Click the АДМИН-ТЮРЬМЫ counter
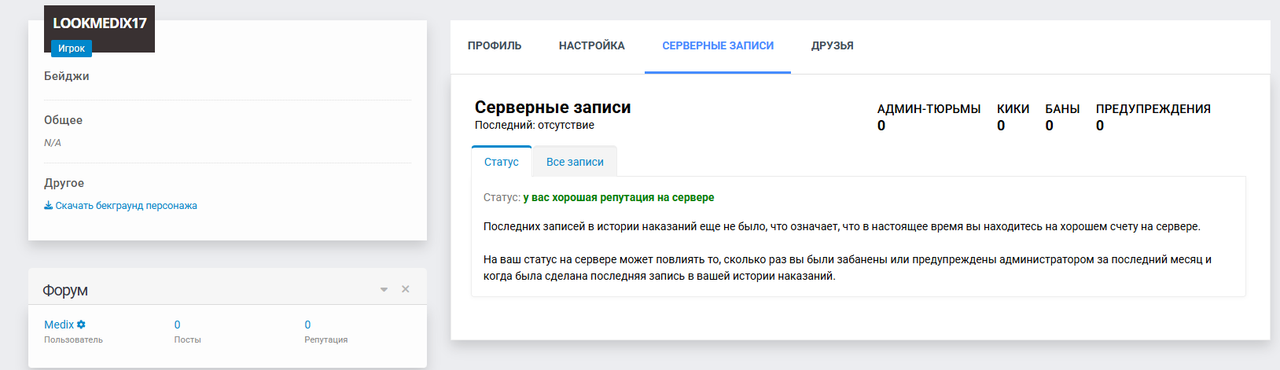1280x370 pixels. pyautogui.click(x=929, y=117)
